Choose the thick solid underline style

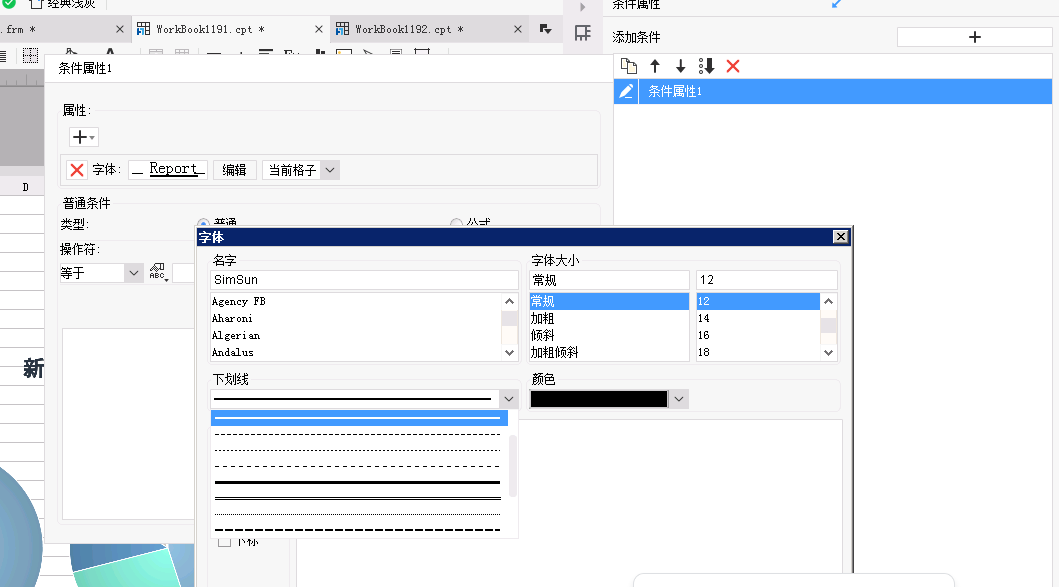pos(357,482)
